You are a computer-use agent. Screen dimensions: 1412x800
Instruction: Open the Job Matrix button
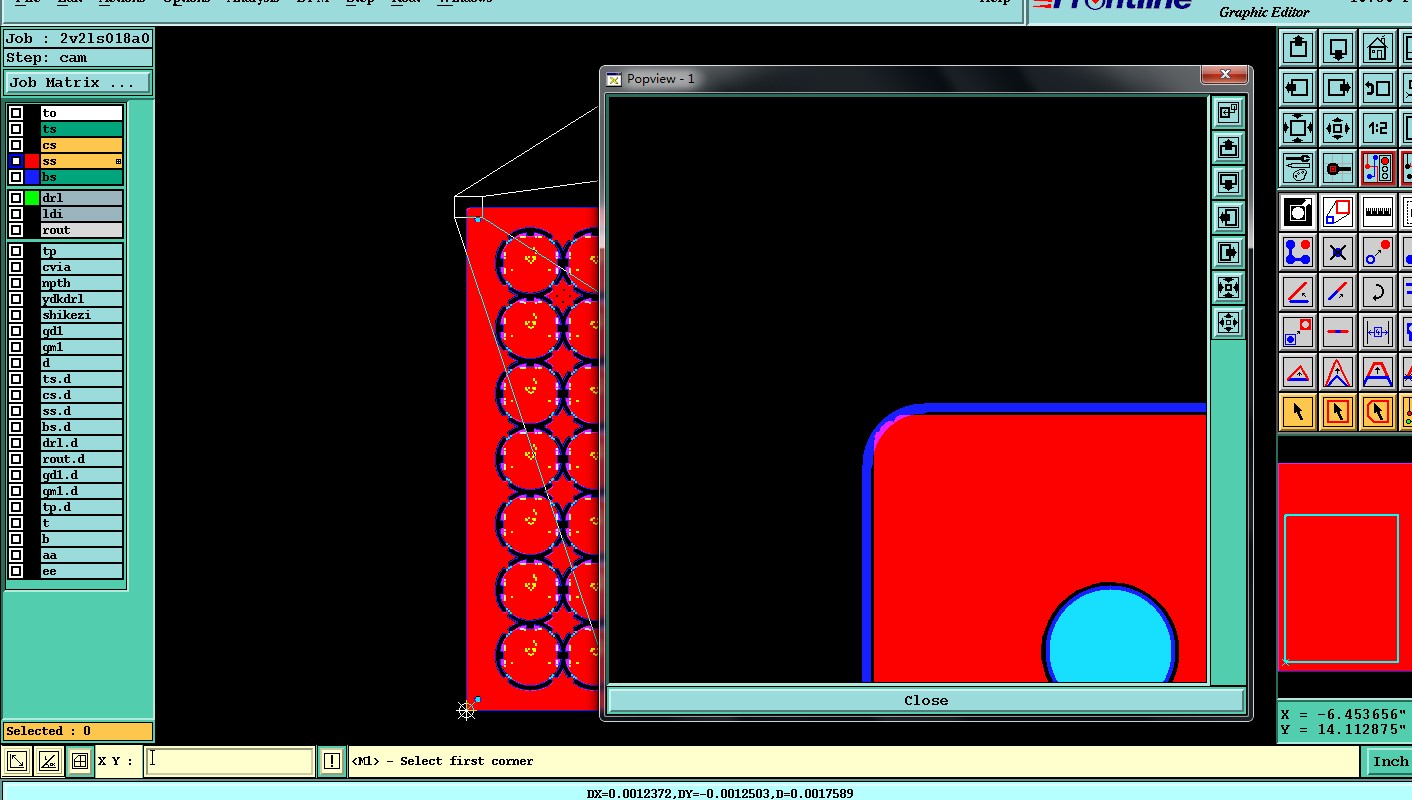77,83
